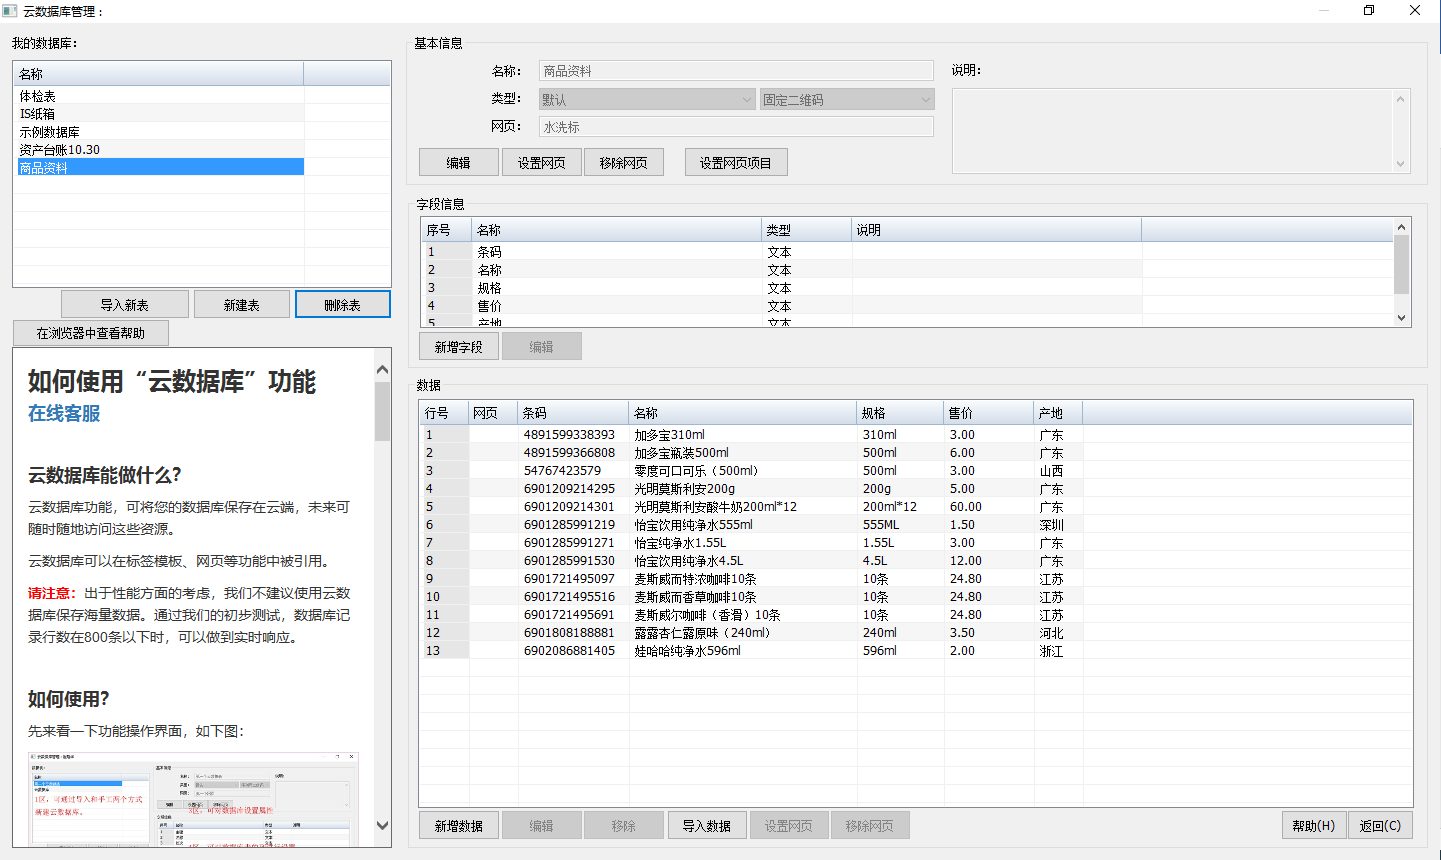1441x860 pixels.
Task: Open the 固定二维码 dropdown
Action: pyautogui.click(x=846, y=100)
